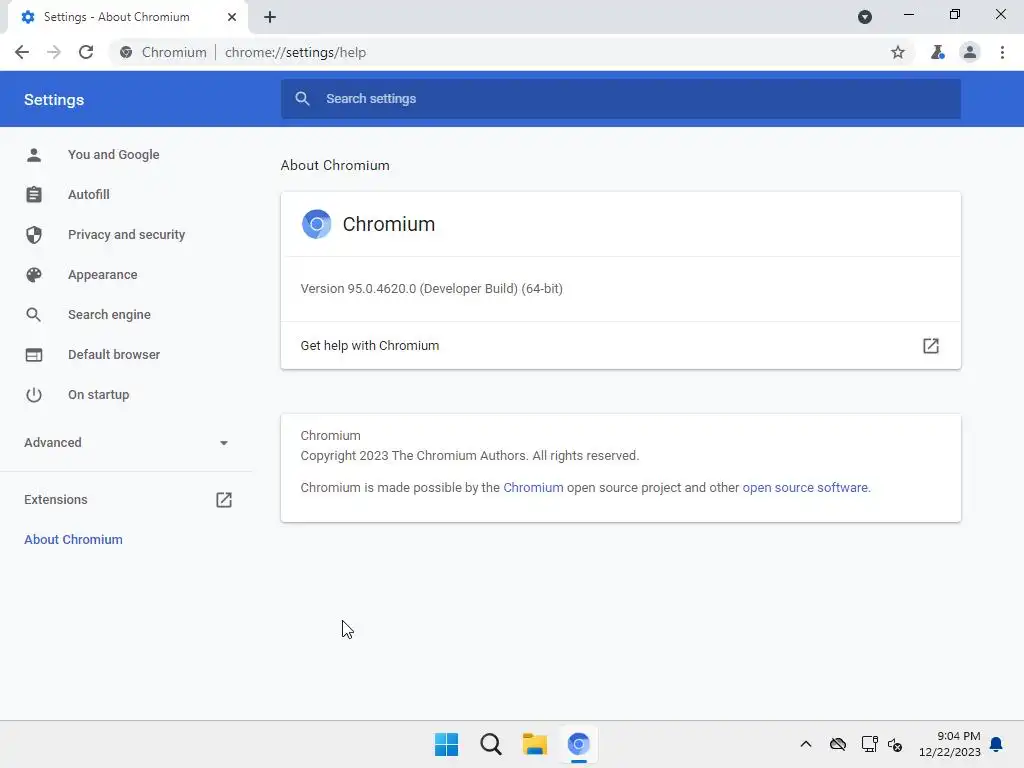Open Get help with Chromium
This screenshot has width=1024, height=768.
[x=620, y=345]
